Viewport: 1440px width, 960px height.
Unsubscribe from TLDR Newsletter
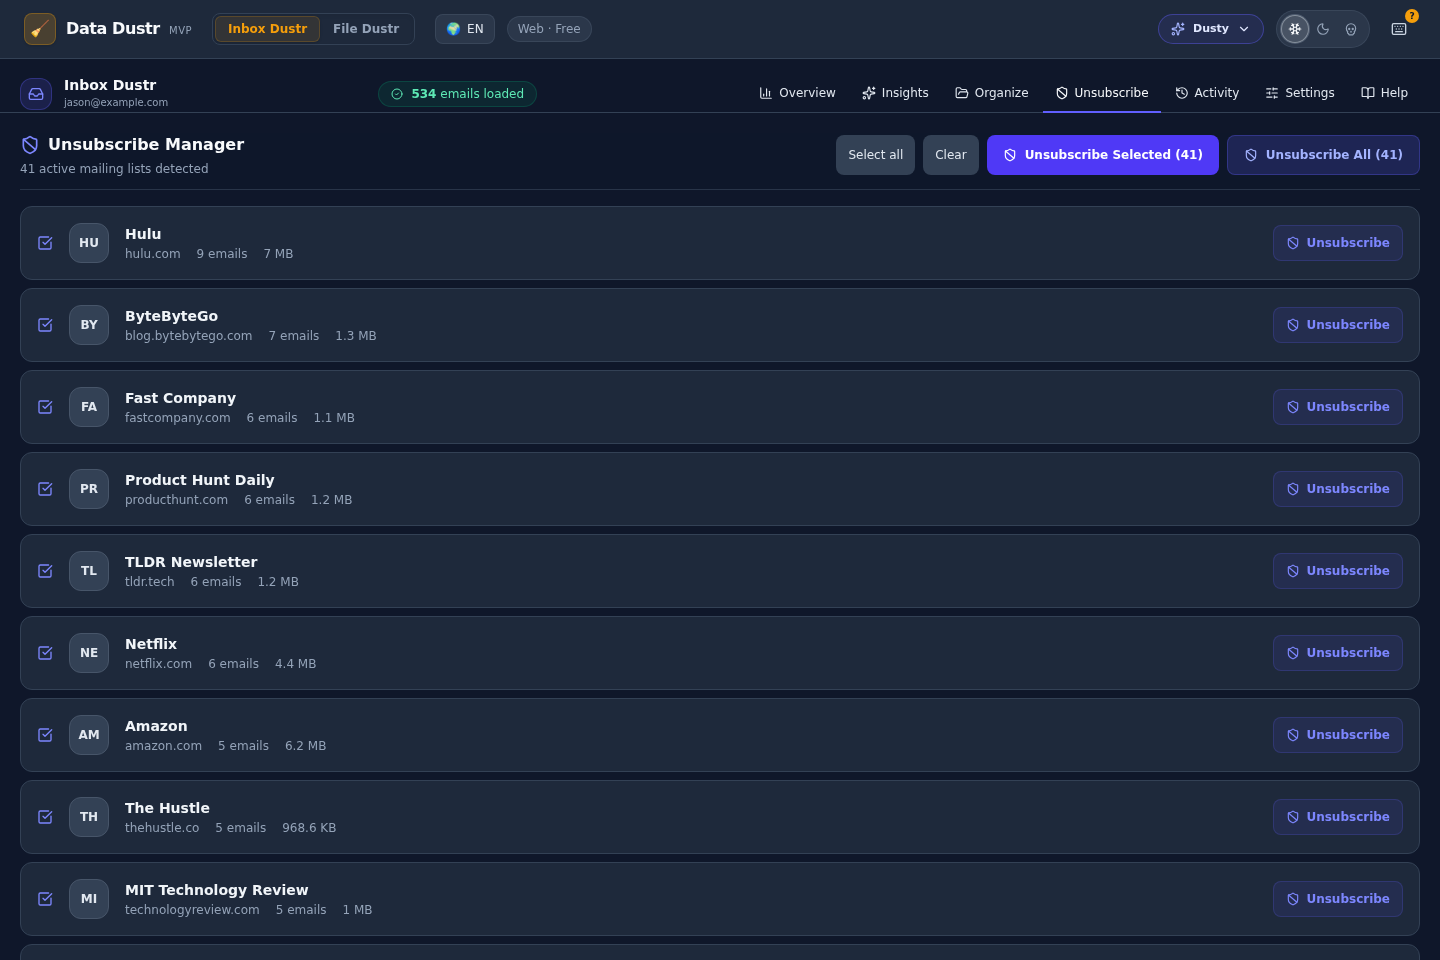pyautogui.click(x=1338, y=571)
